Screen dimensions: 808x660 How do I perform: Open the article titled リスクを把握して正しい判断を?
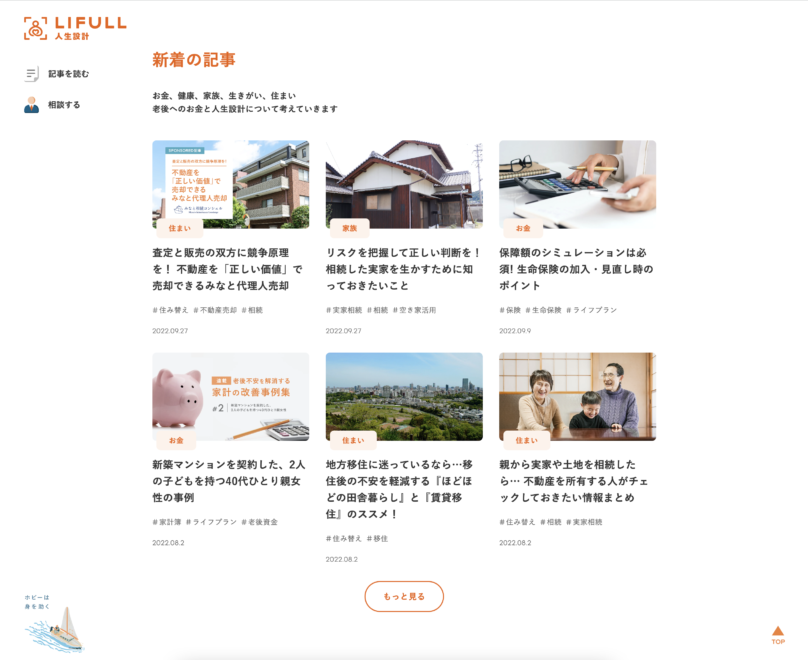403,269
